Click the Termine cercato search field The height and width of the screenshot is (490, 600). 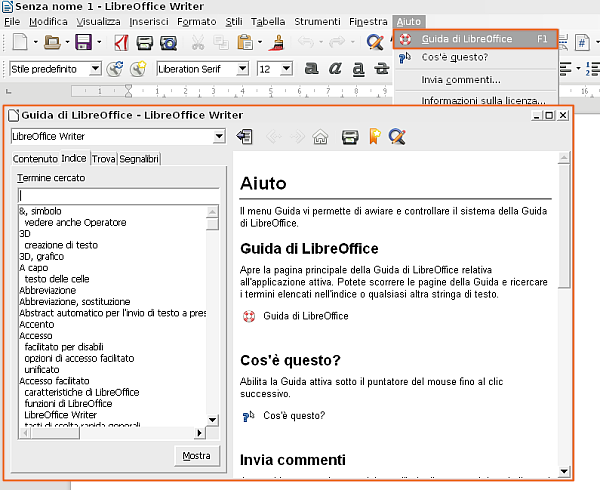[119, 195]
